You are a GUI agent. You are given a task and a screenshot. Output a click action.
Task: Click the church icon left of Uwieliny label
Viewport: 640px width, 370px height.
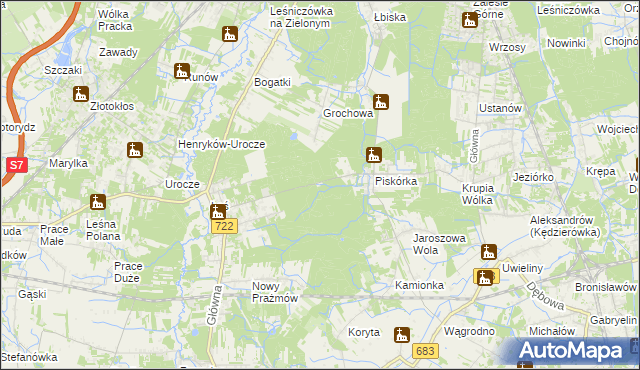tap(489, 252)
